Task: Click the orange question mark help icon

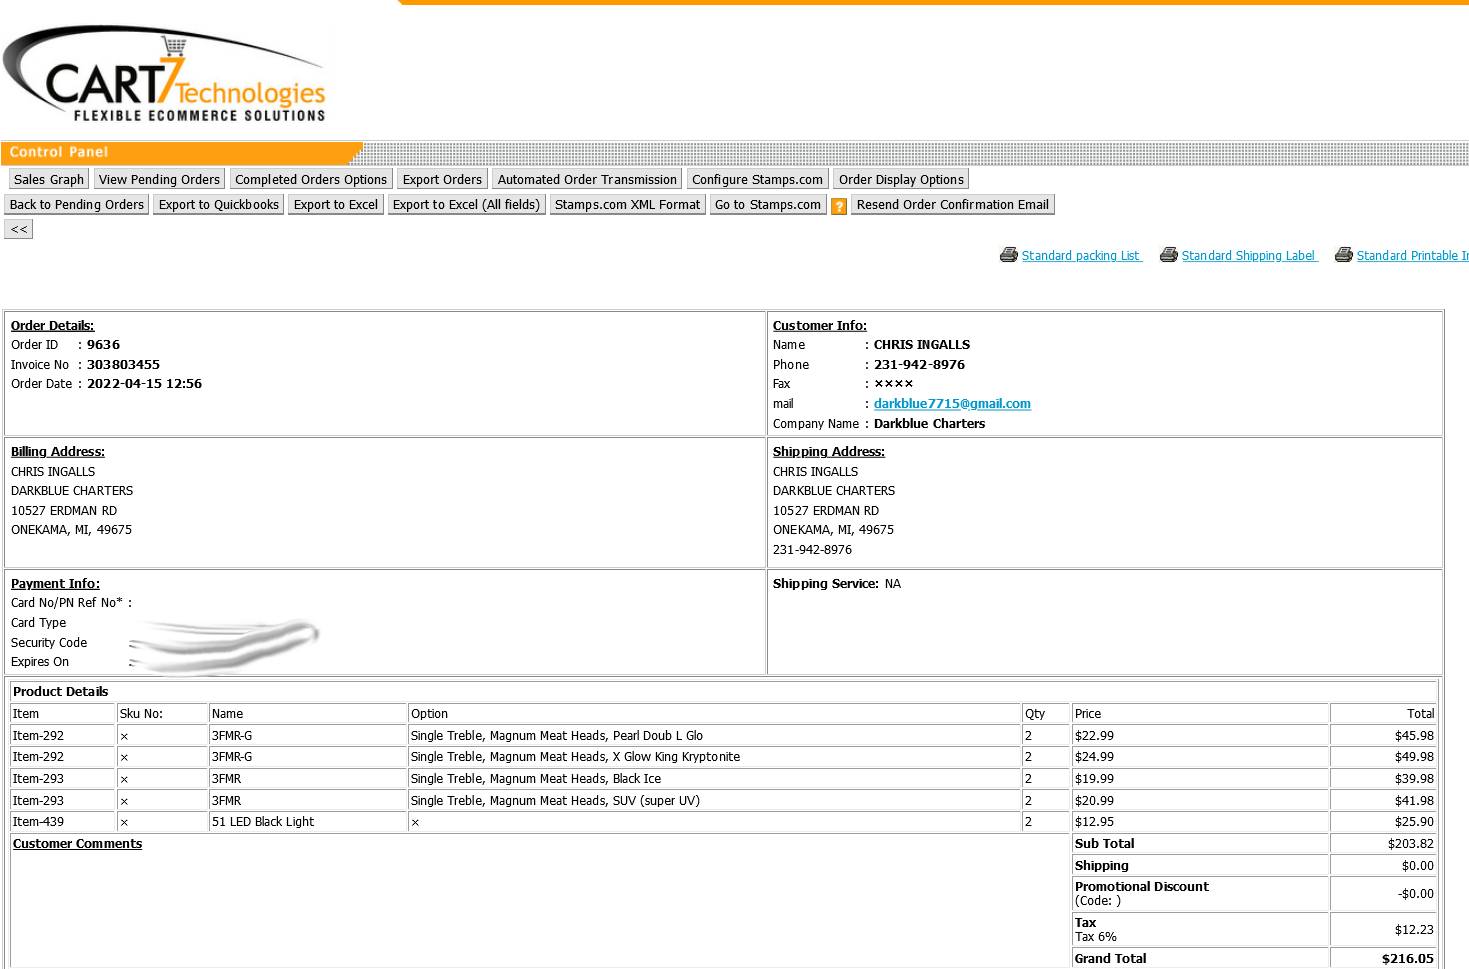Action: point(839,206)
